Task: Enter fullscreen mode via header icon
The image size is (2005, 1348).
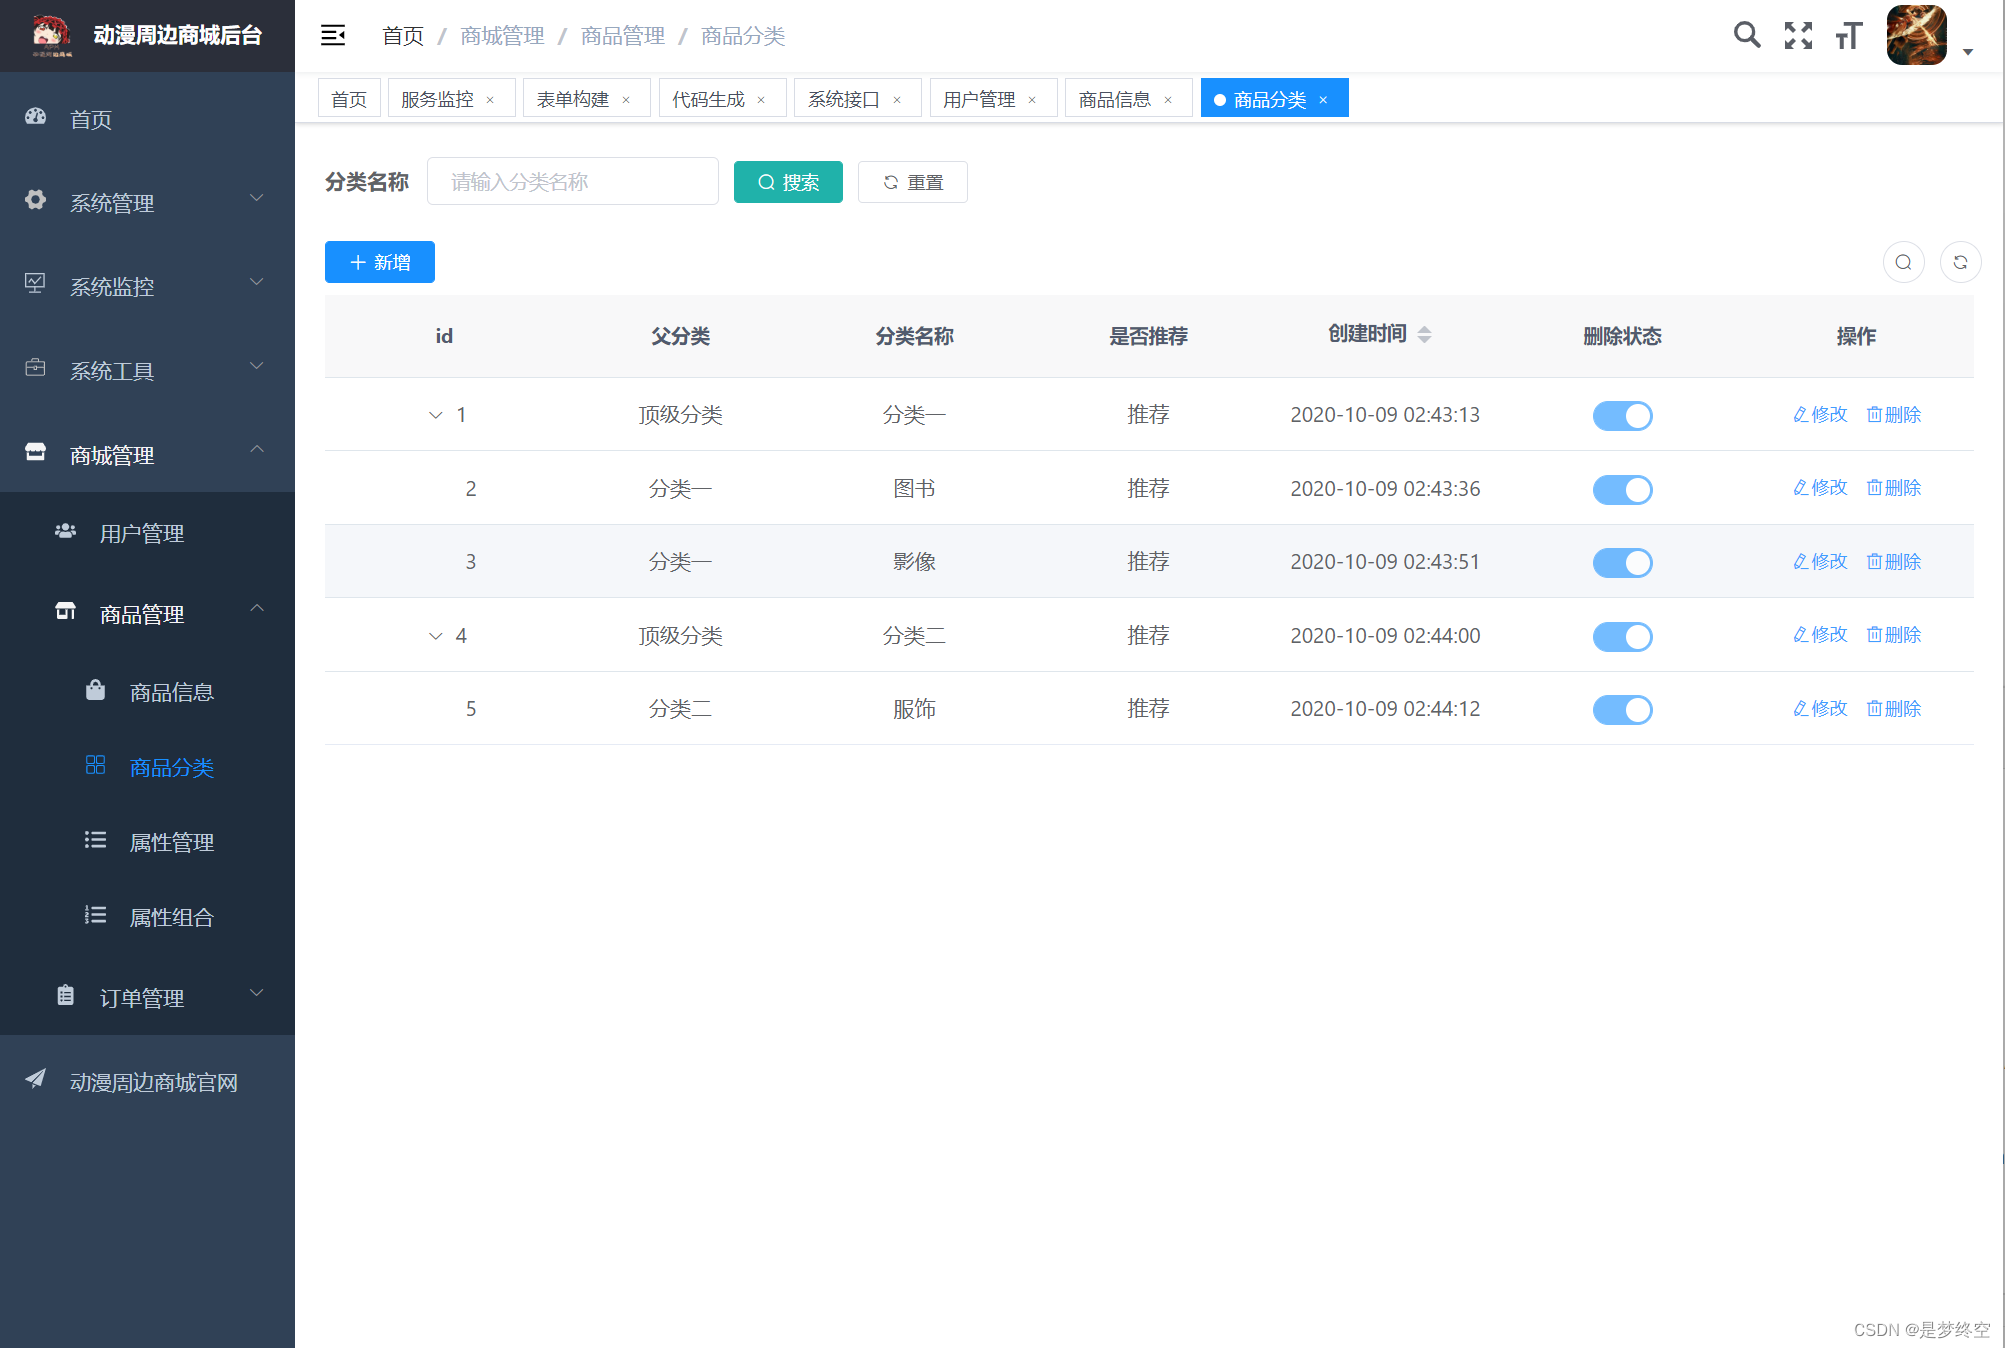Action: coord(1797,35)
